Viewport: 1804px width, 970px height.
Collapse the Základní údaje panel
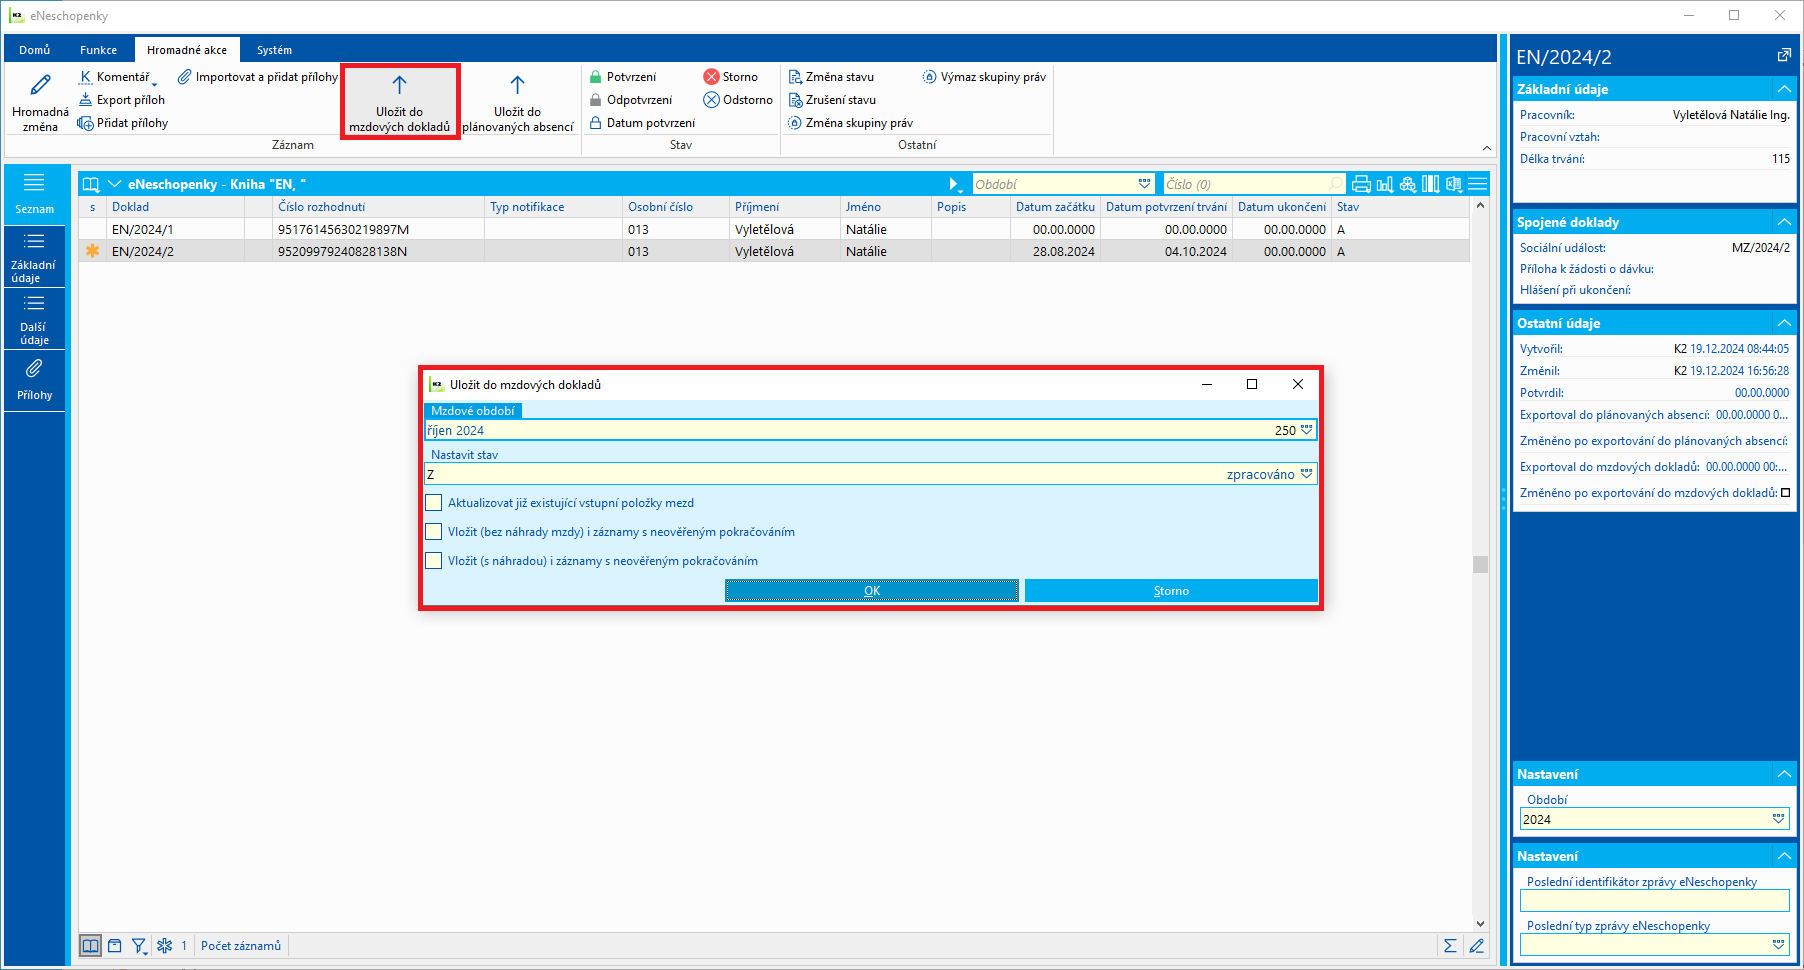pos(1784,89)
